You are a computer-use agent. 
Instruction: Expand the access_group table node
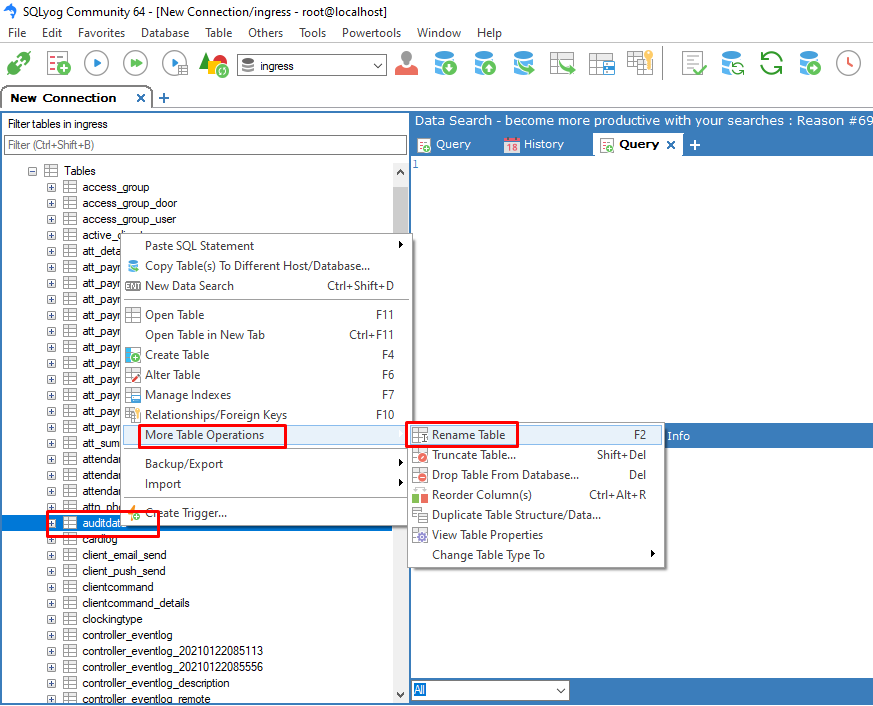(51, 188)
